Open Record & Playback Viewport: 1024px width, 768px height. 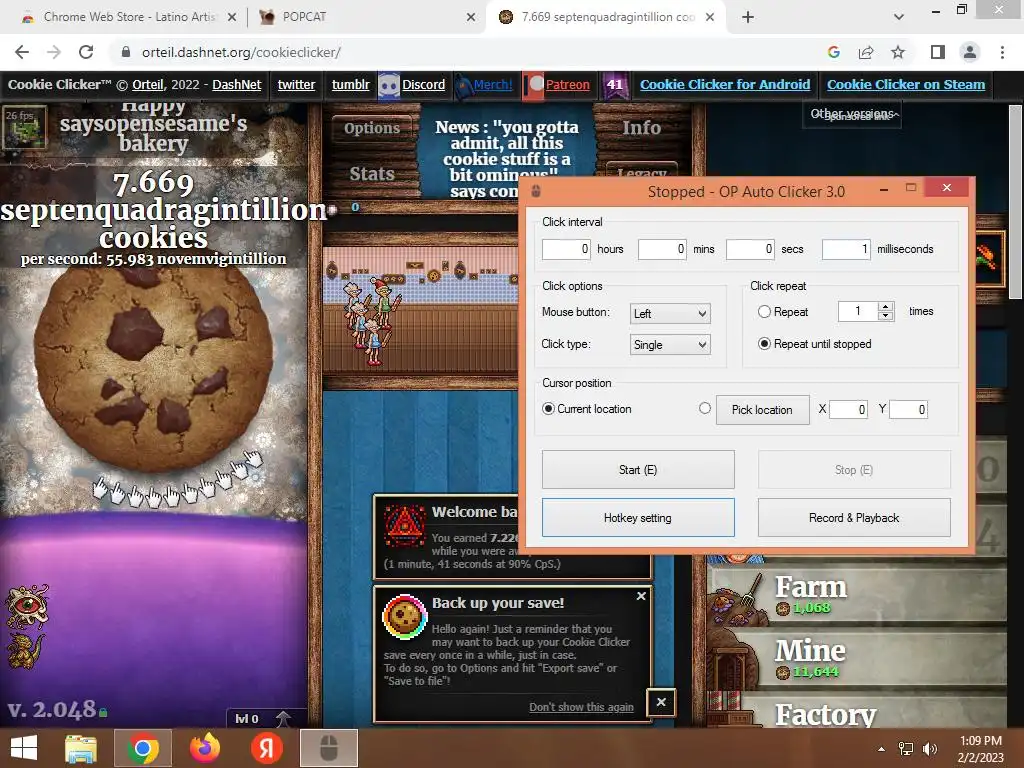(x=854, y=518)
